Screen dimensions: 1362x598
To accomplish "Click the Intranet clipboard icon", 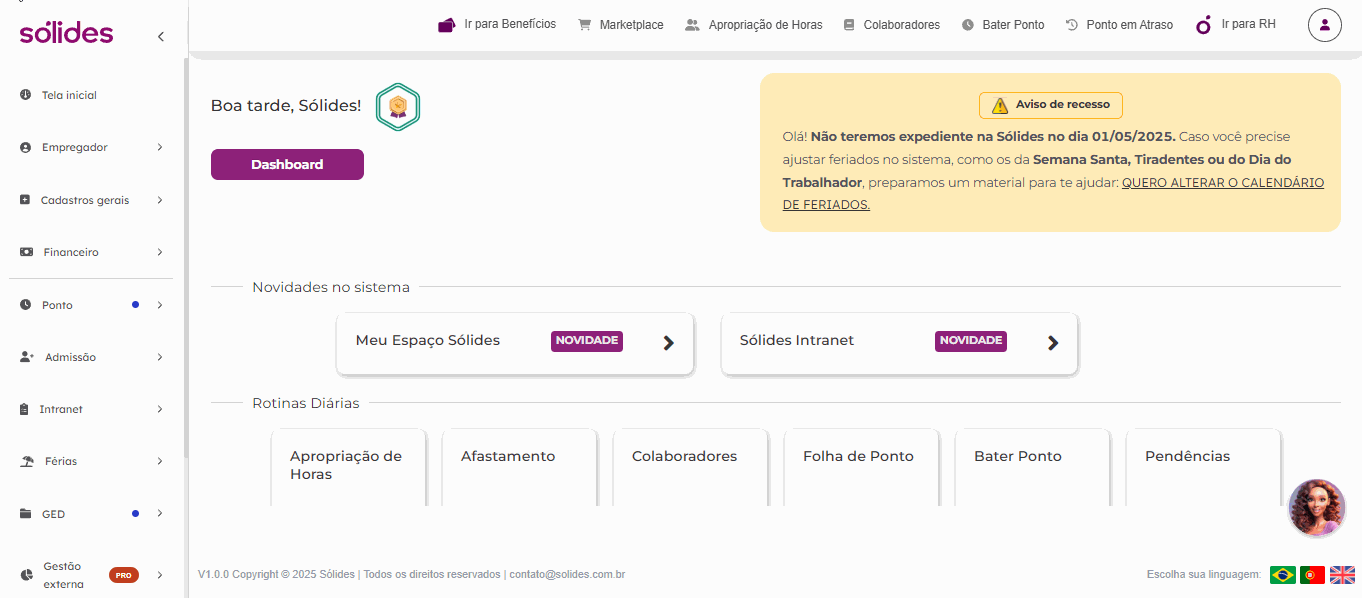I will (26, 409).
